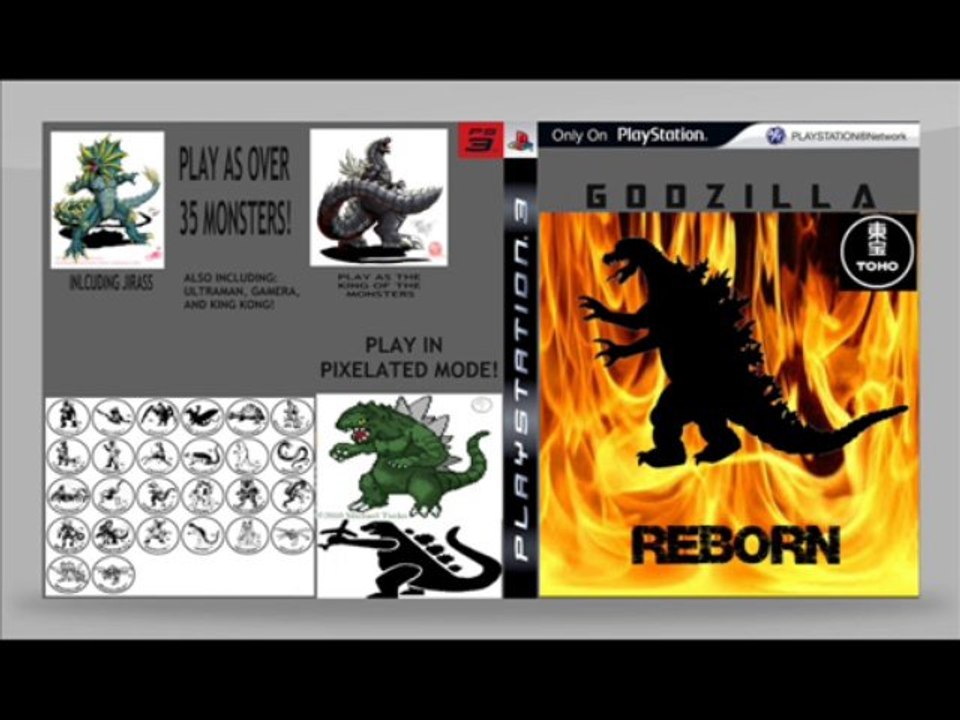Select the coiled serpent monster medallion

(291, 456)
